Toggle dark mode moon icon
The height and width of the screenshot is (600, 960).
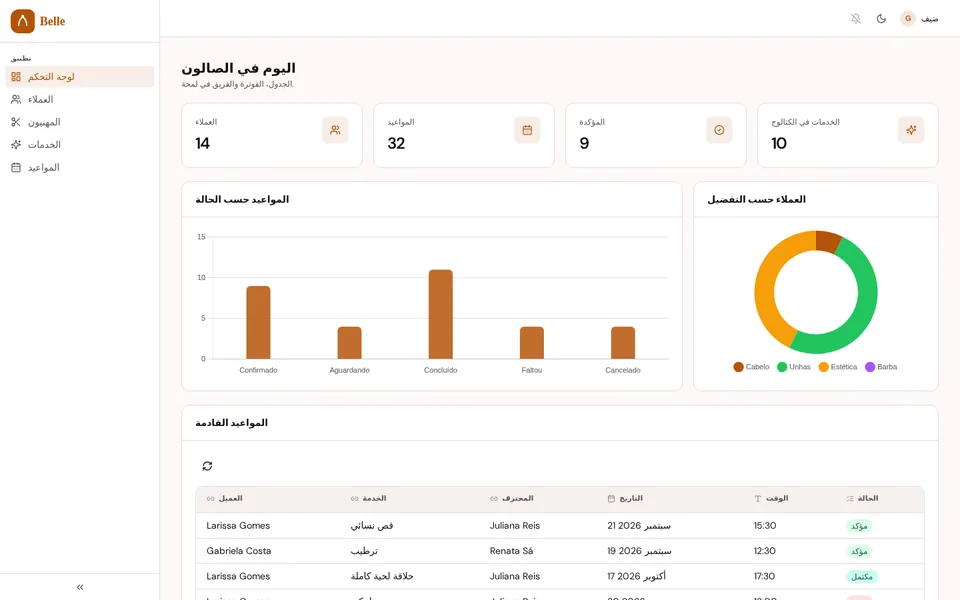click(x=881, y=18)
